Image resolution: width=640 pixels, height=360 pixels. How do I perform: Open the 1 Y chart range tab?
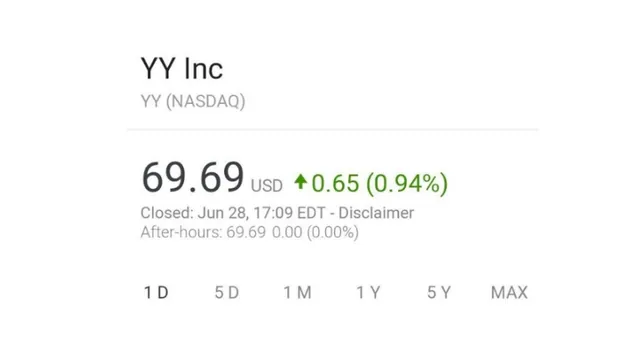coord(368,292)
